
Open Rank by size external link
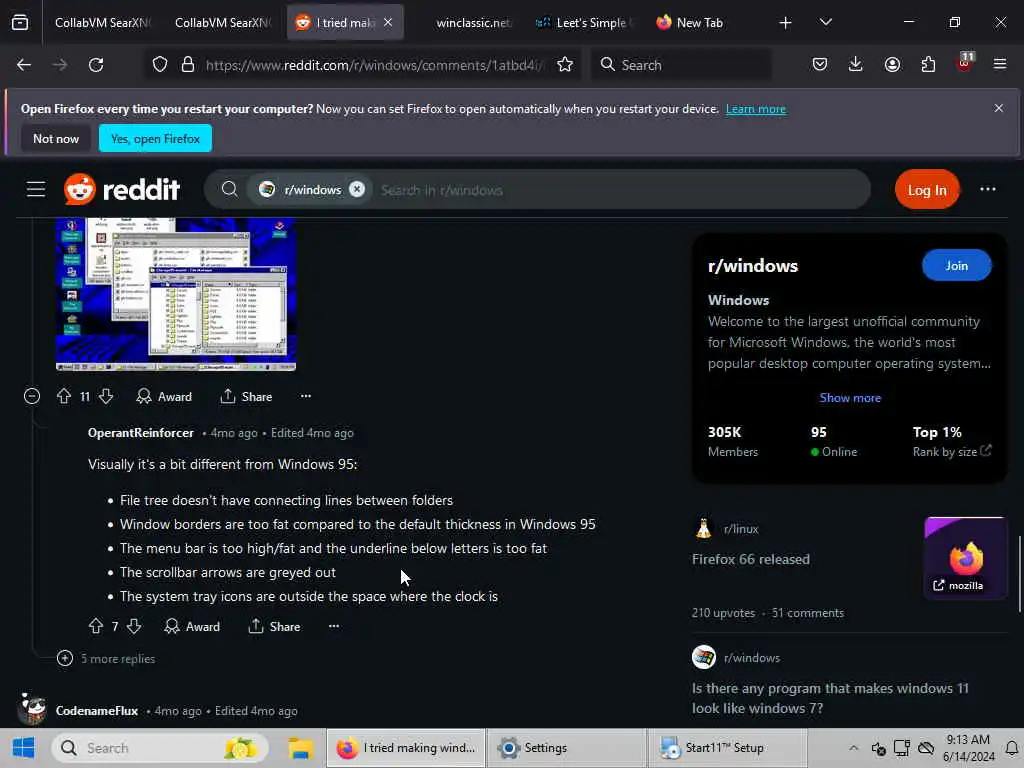pyautogui.click(x=952, y=451)
